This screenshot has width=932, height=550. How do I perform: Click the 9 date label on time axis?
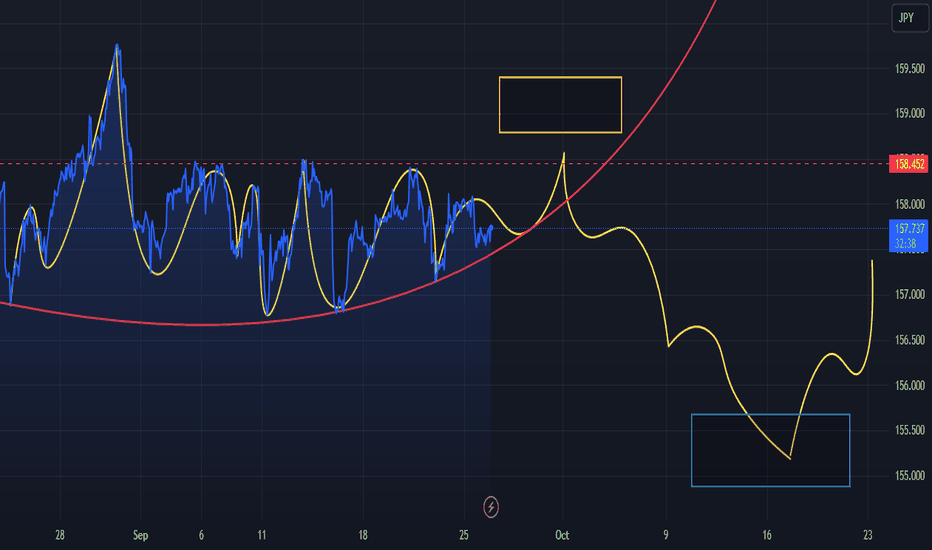tap(666, 535)
